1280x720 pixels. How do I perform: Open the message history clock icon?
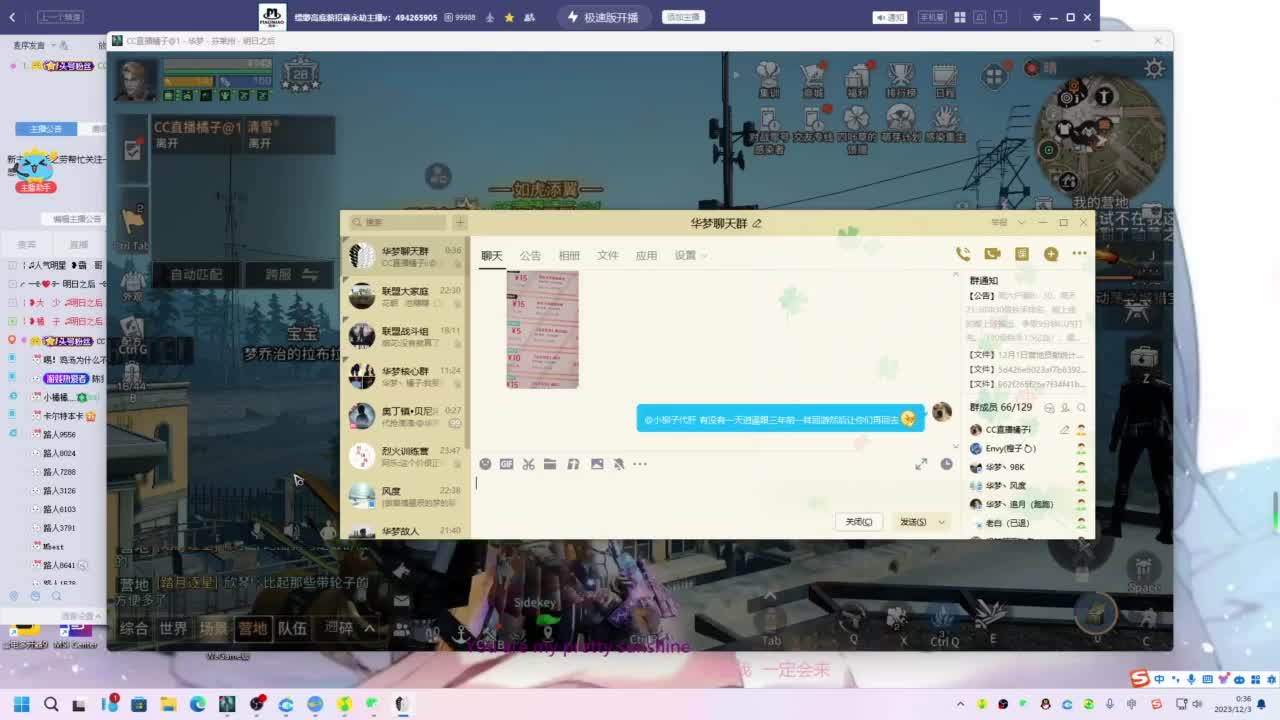[x=946, y=464]
